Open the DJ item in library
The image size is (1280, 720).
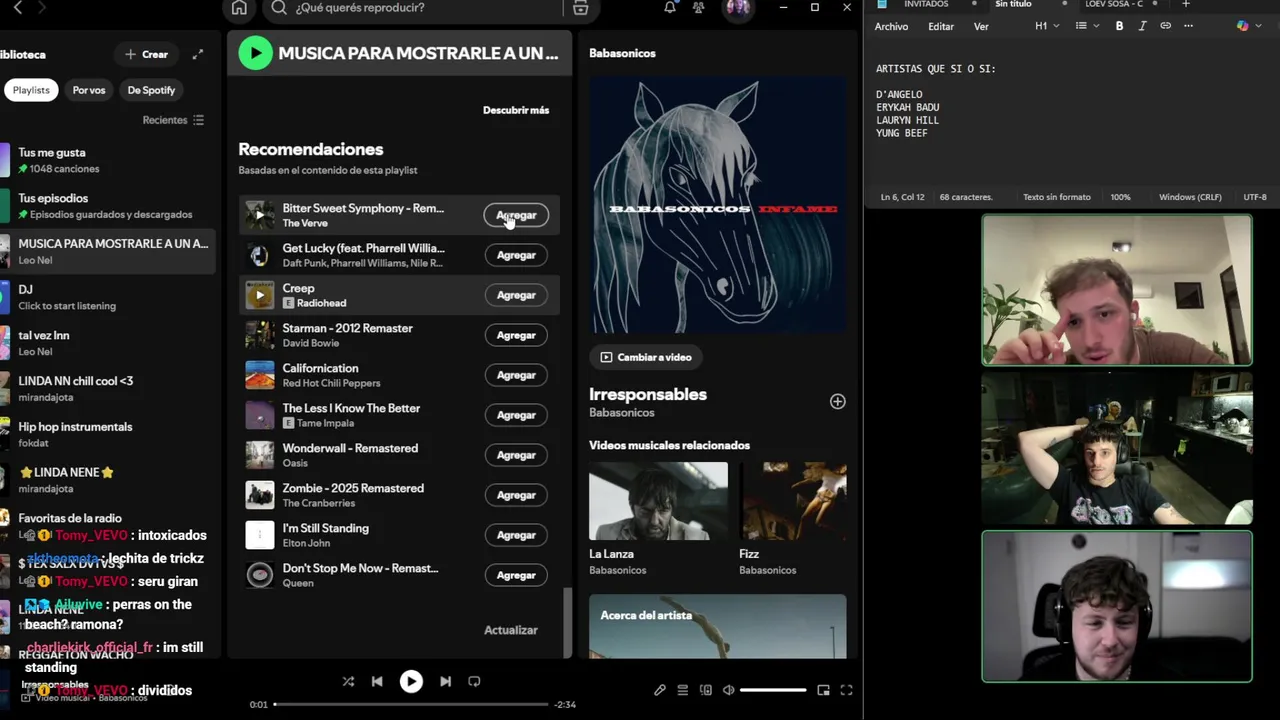pyautogui.click(x=108, y=297)
